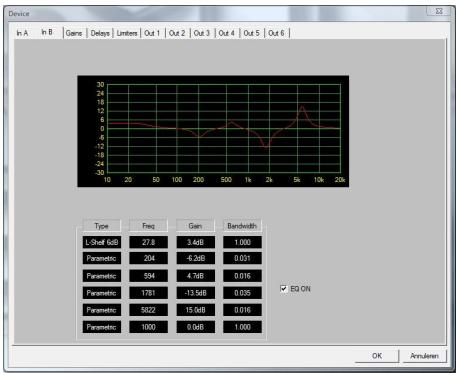Click the EQ curve peak near 5k
This screenshot has height=373, width=459.
point(302,107)
